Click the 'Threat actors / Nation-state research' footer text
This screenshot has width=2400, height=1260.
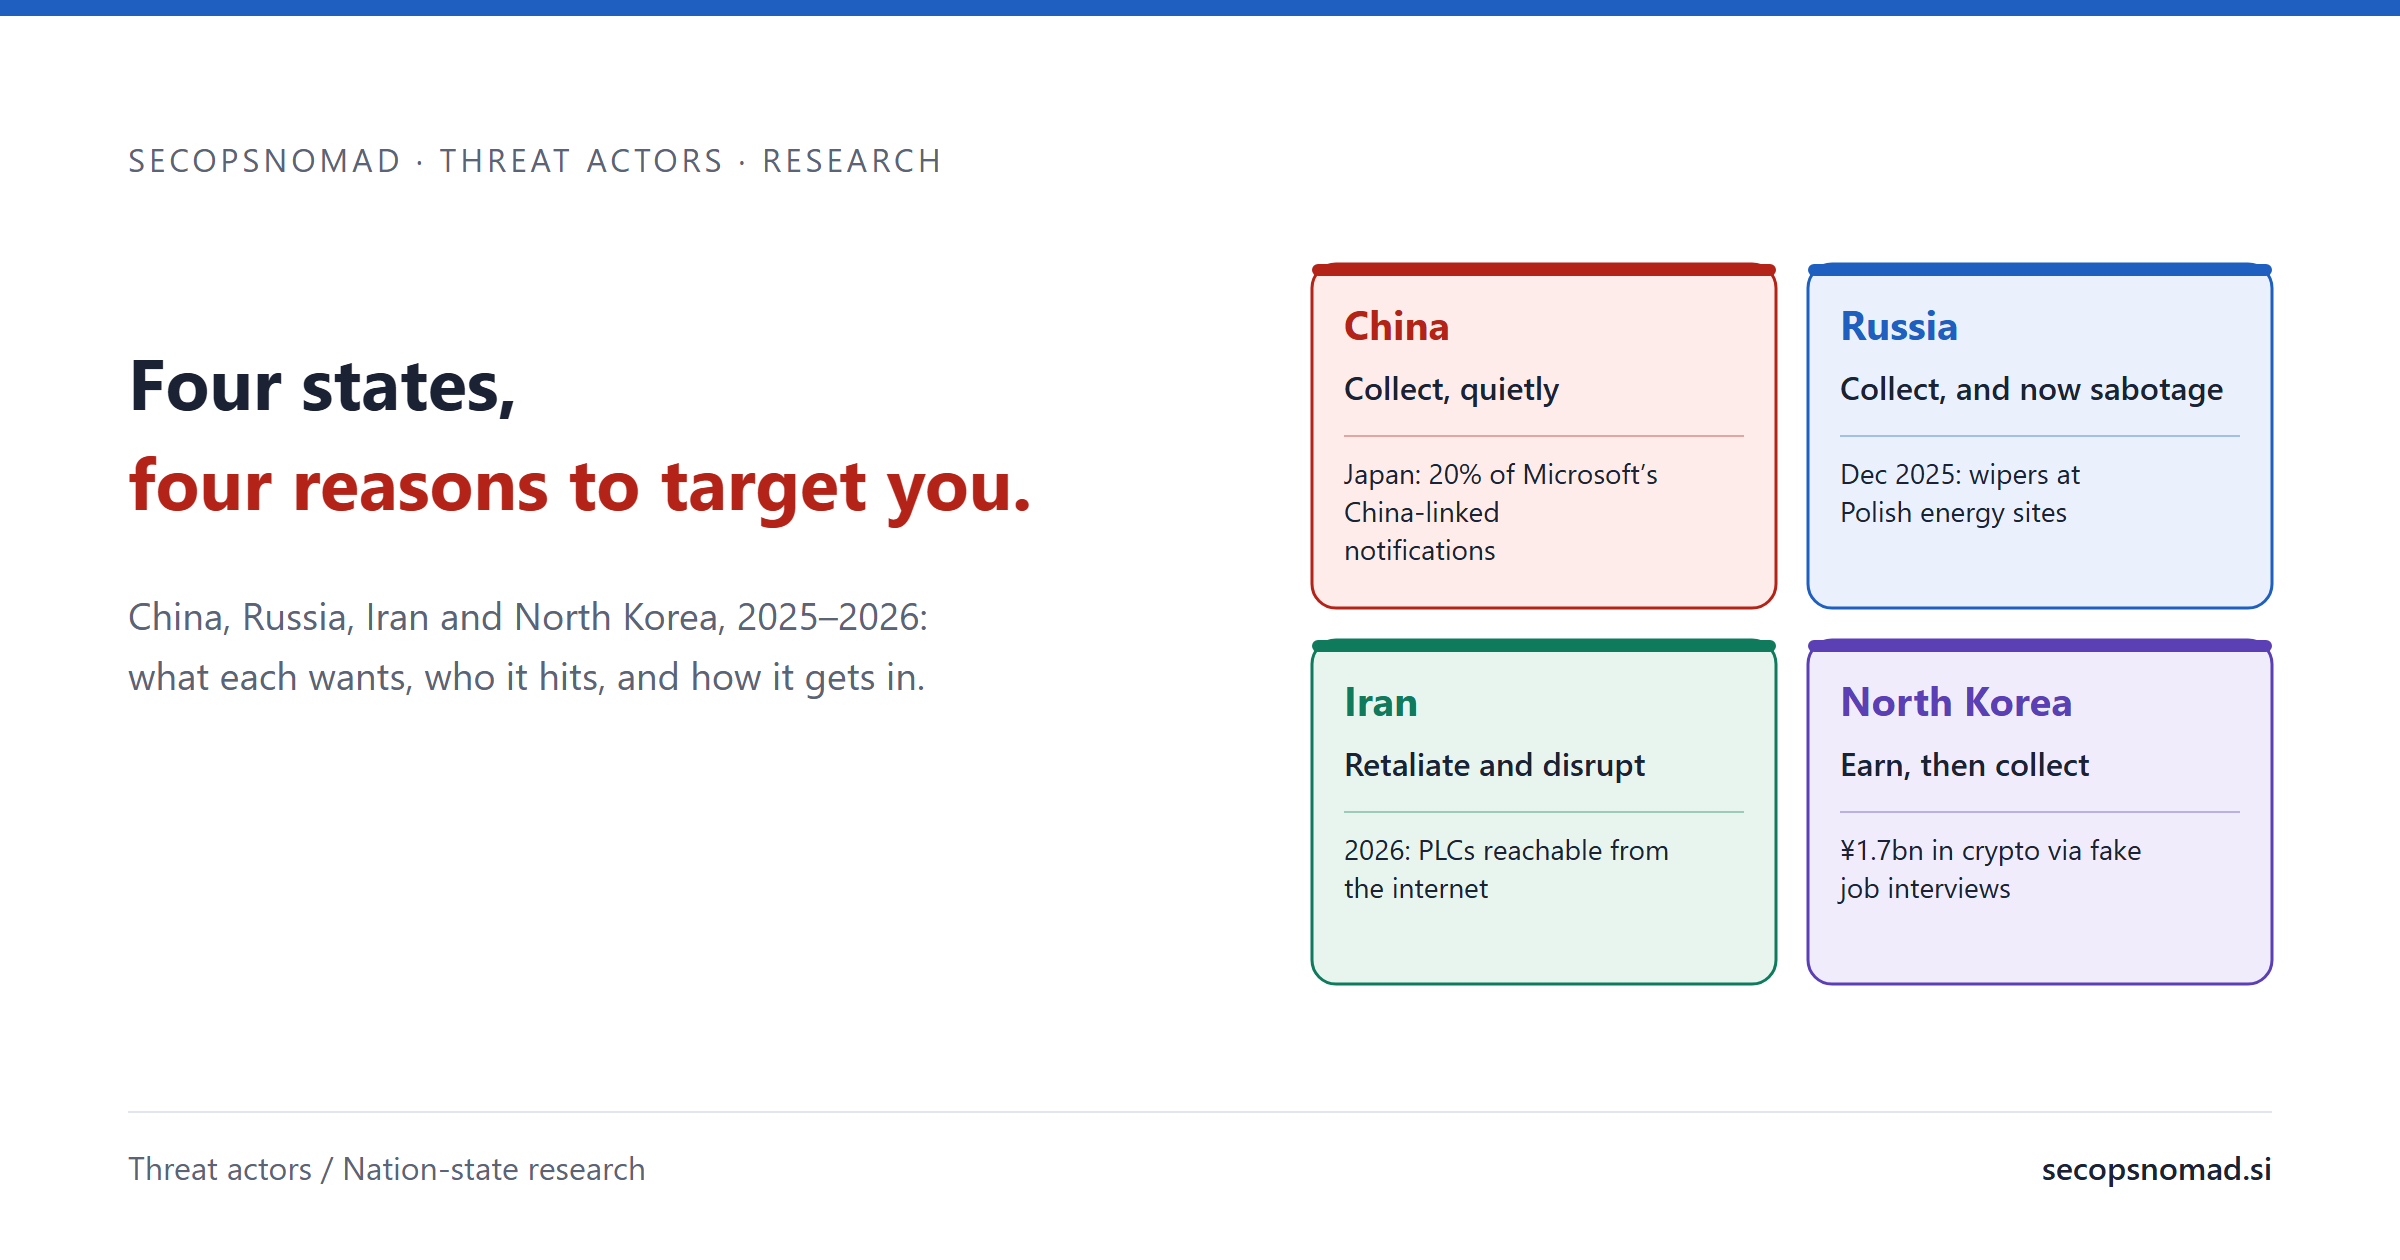click(x=386, y=1169)
